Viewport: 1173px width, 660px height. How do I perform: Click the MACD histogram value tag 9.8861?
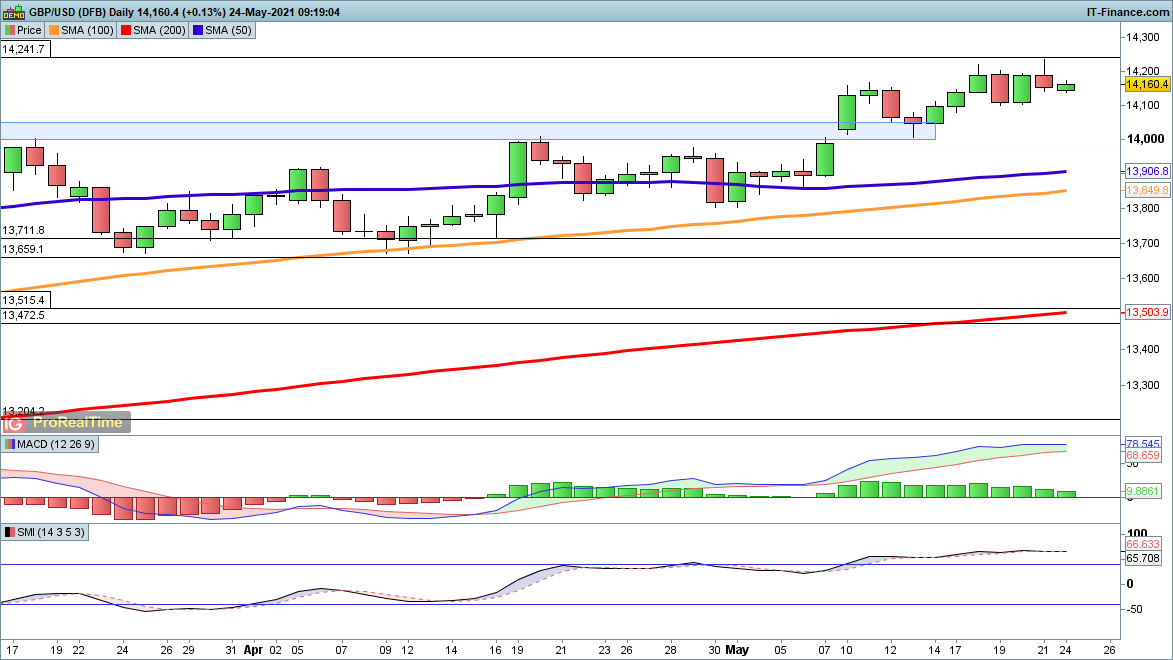coord(1143,492)
